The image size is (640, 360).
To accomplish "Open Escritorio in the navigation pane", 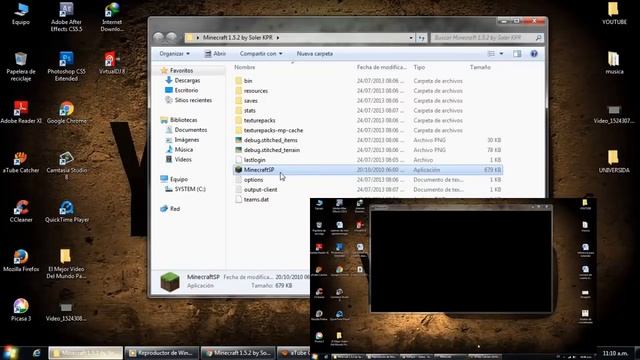I will pyautogui.click(x=182, y=90).
